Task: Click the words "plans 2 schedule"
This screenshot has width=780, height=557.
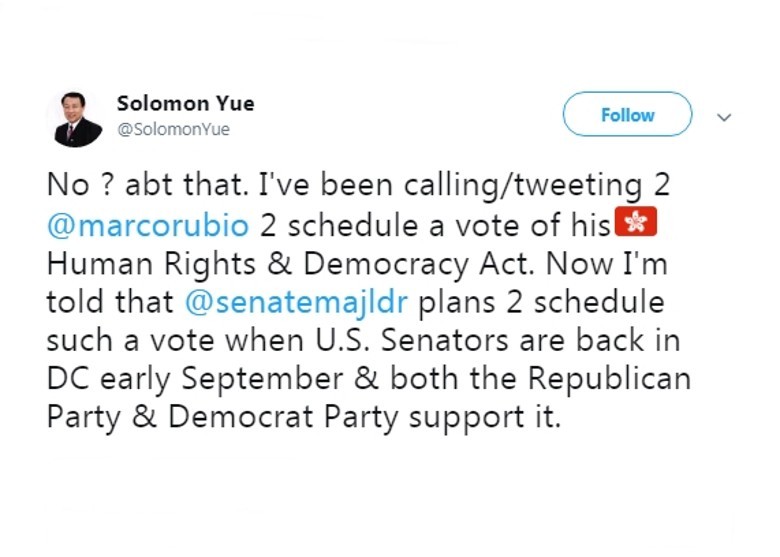Action: coord(528,302)
